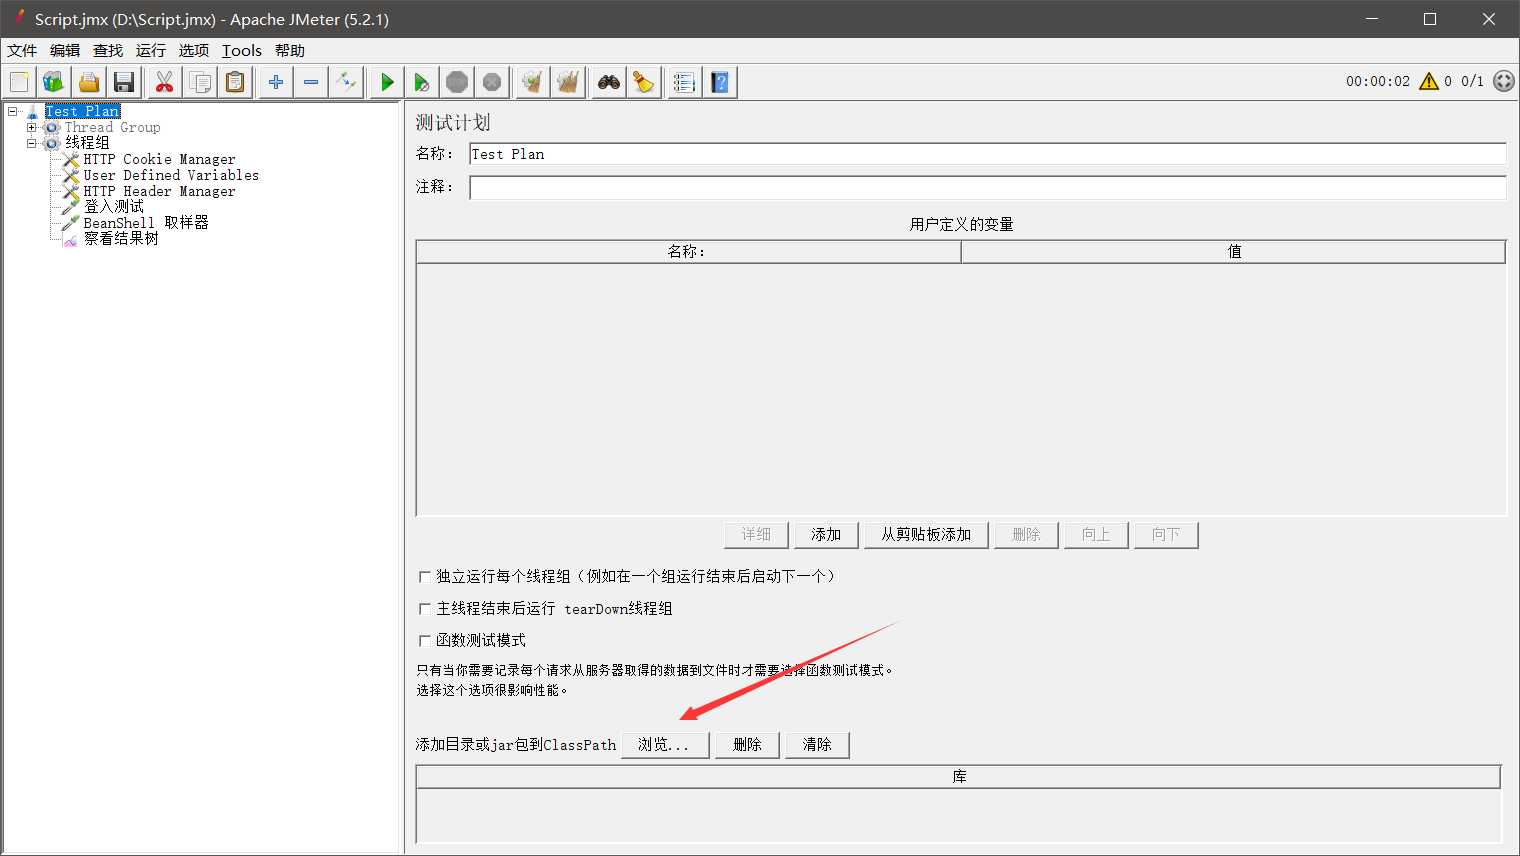Select HTTP Cookie Manager in tree
1520x856 pixels.
tap(159, 159)
